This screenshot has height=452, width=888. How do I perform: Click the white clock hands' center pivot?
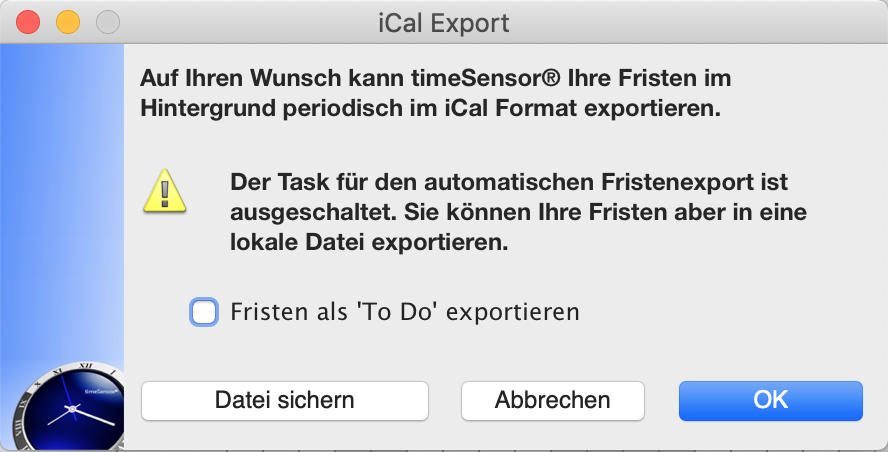tap(72, 408)
